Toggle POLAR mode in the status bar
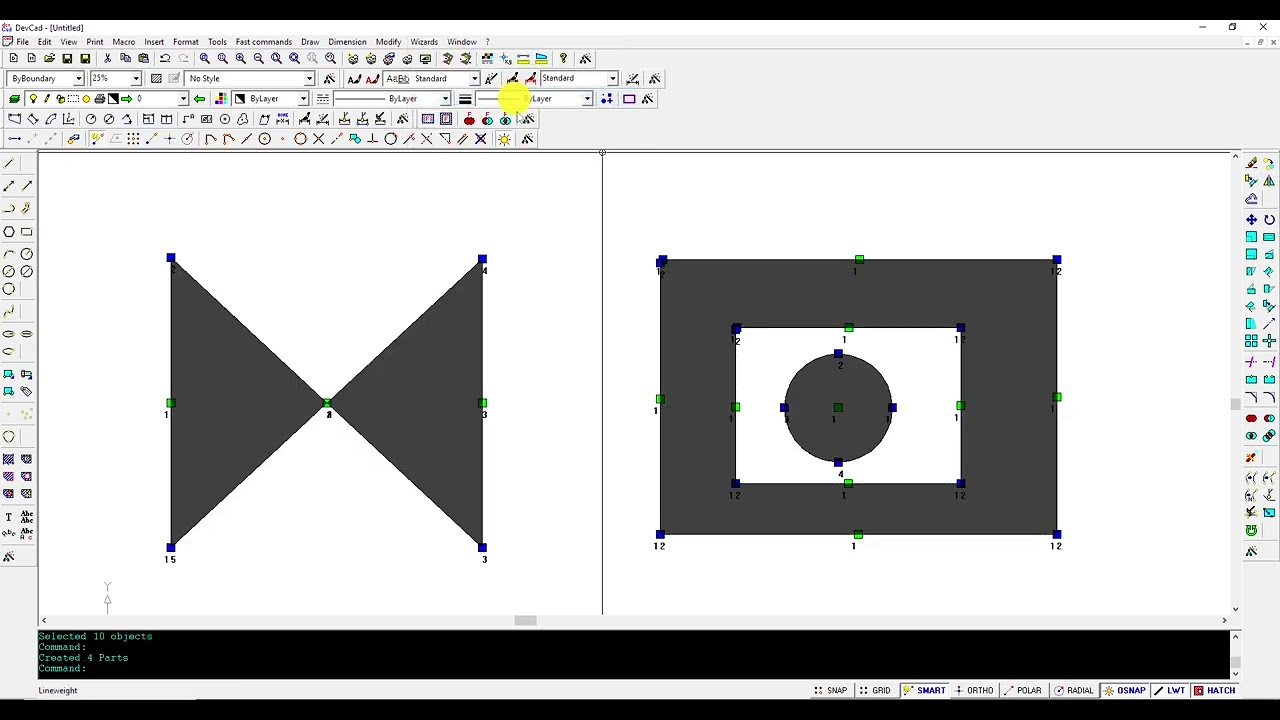 click(1023, 691)
